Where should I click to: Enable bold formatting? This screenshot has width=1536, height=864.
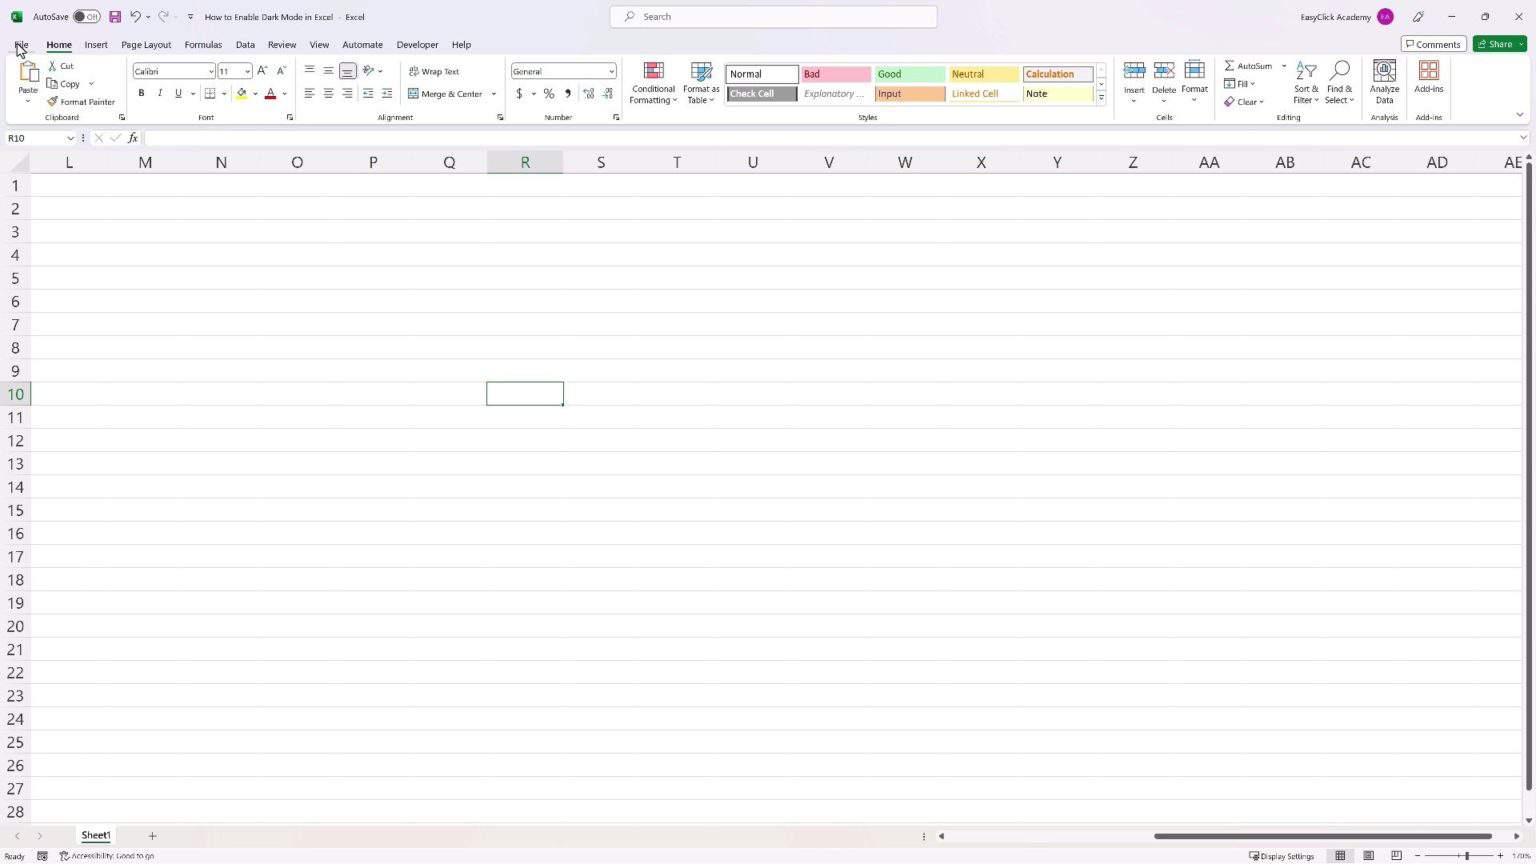[x=141, y=93]
